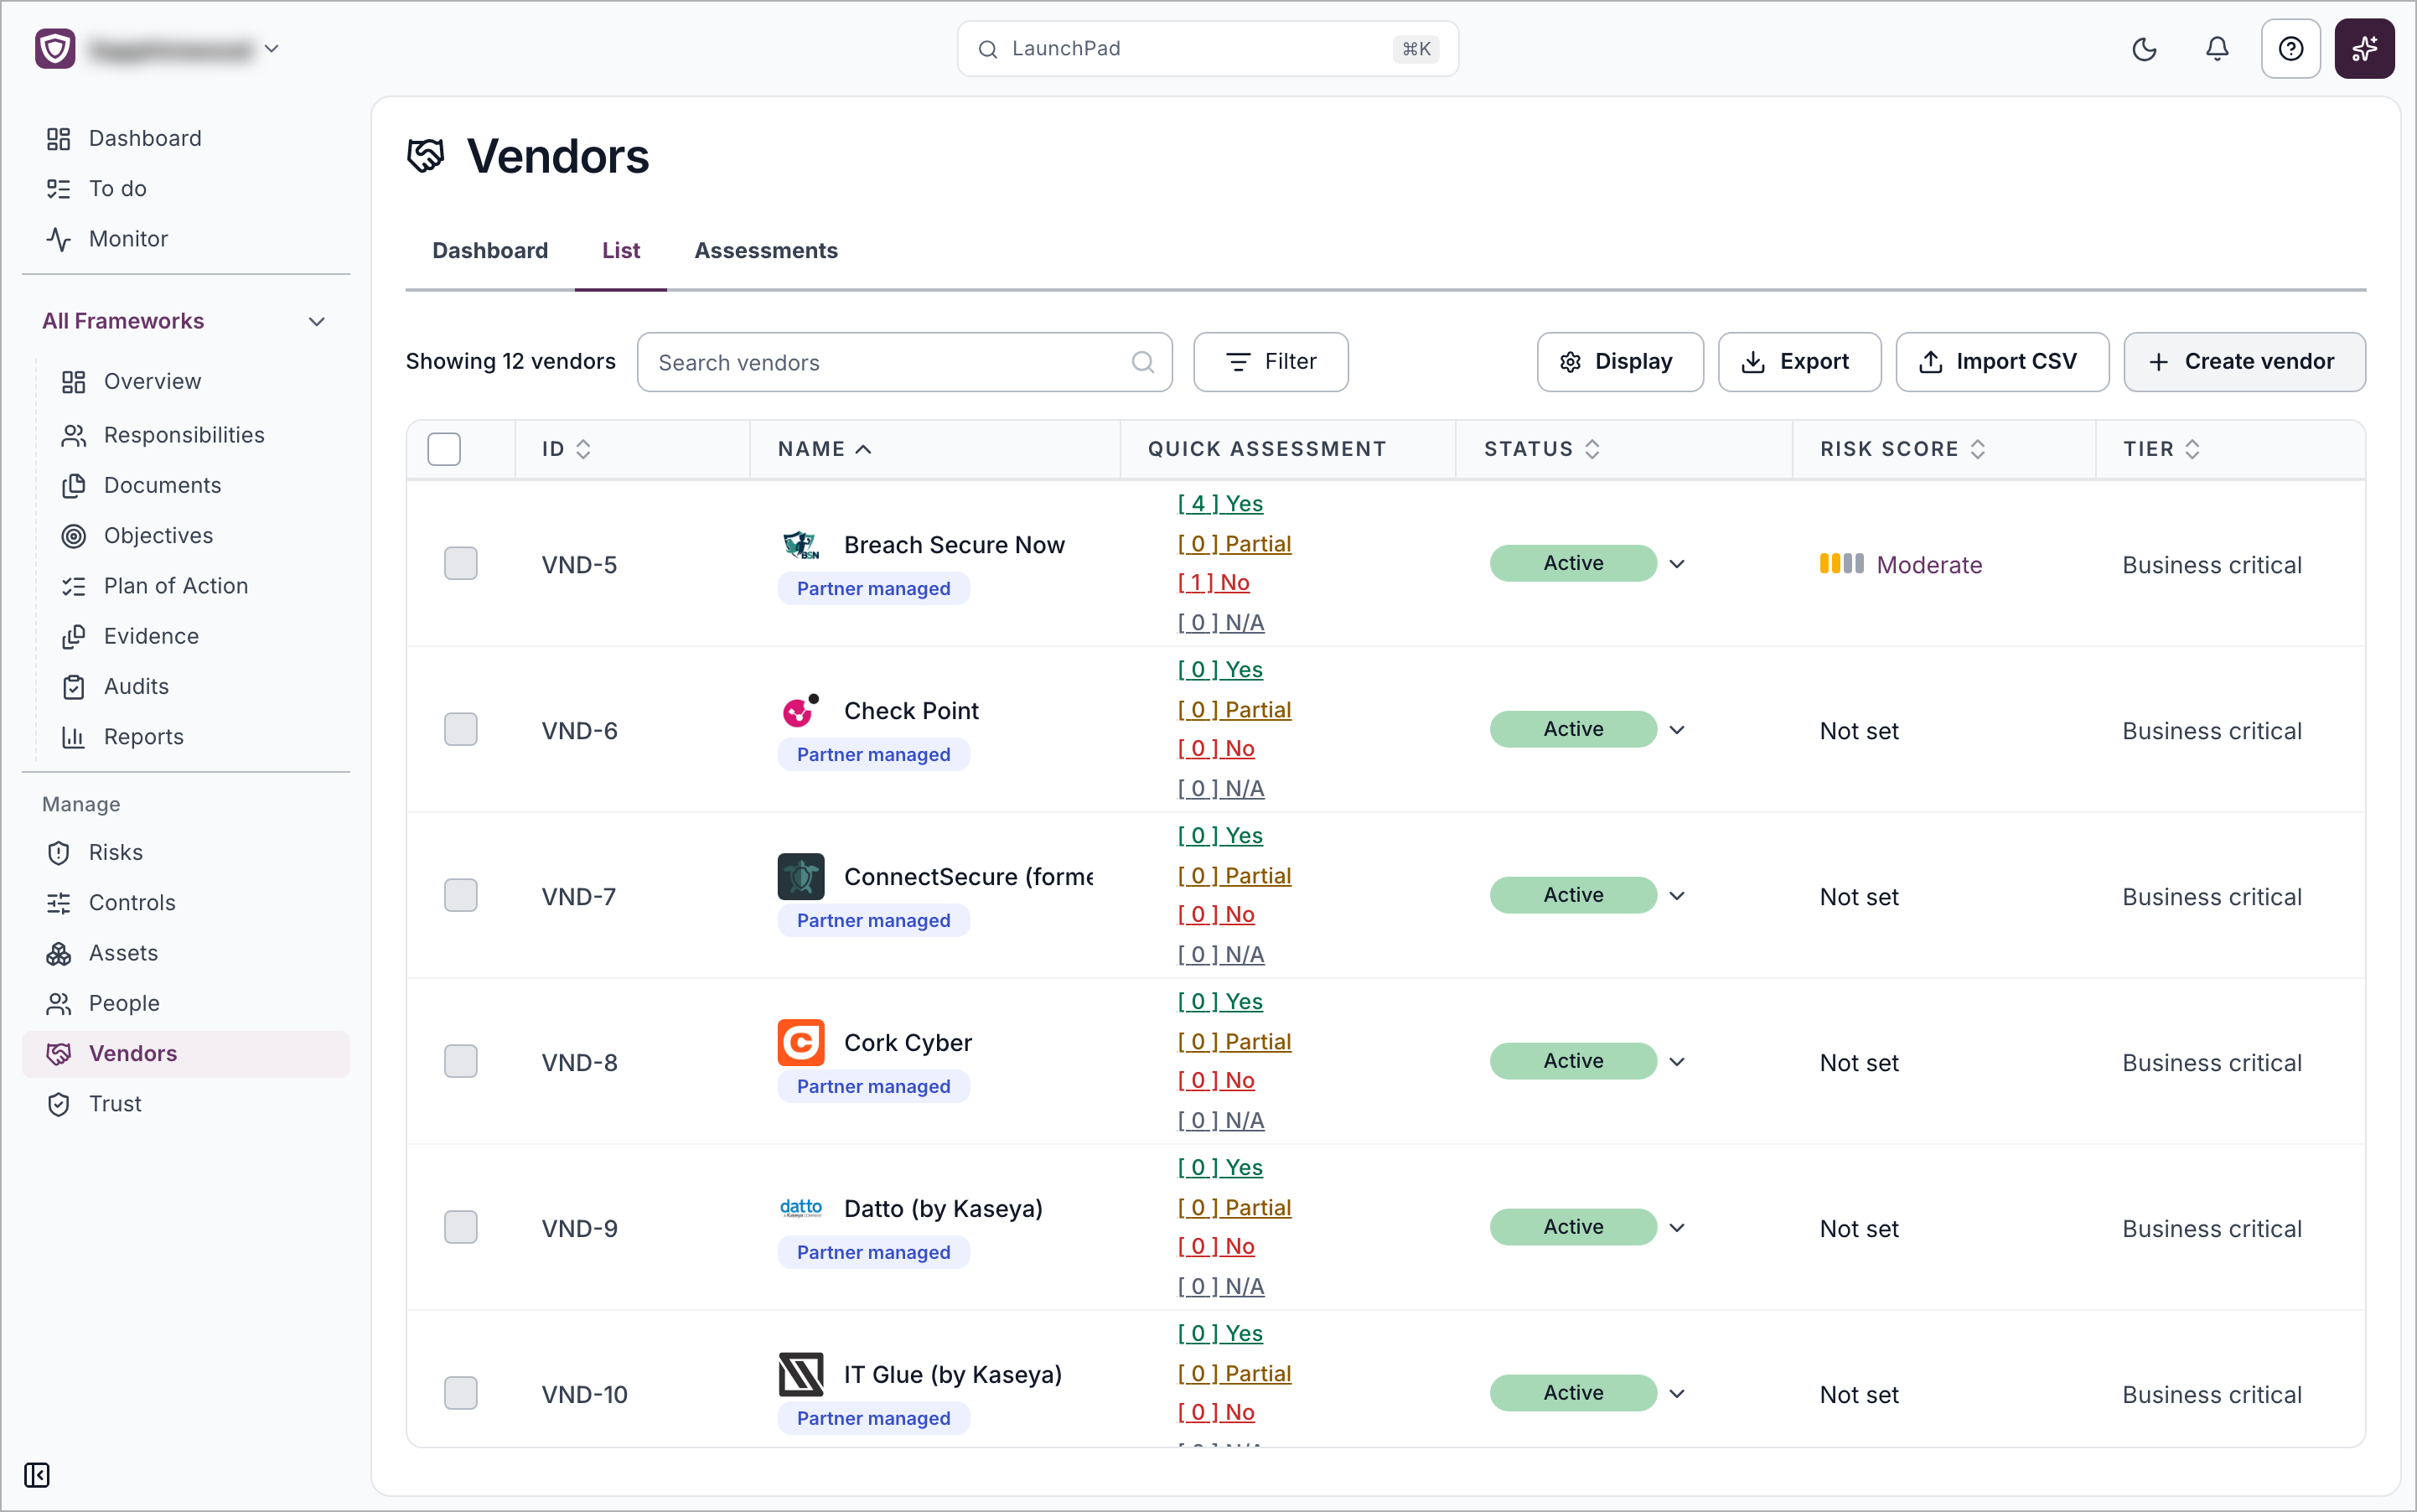This screenshot has width=2417, height=1512.
Task: Select the VND-7 row checkbox
Action: (460, 895)
